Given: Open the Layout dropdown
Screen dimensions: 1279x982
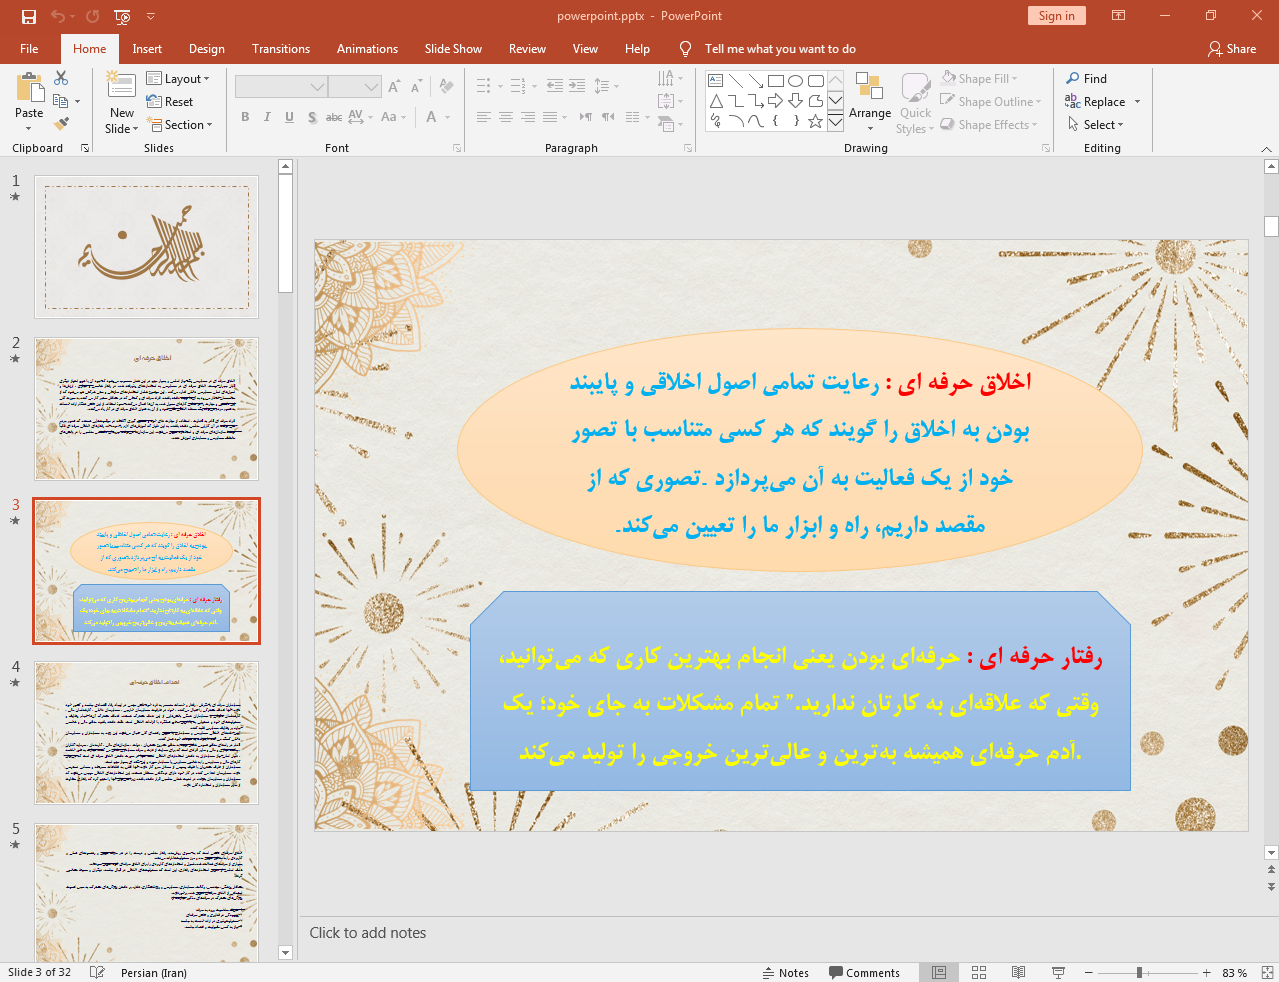Looking at the screenshot, I should tap(178, 79).
